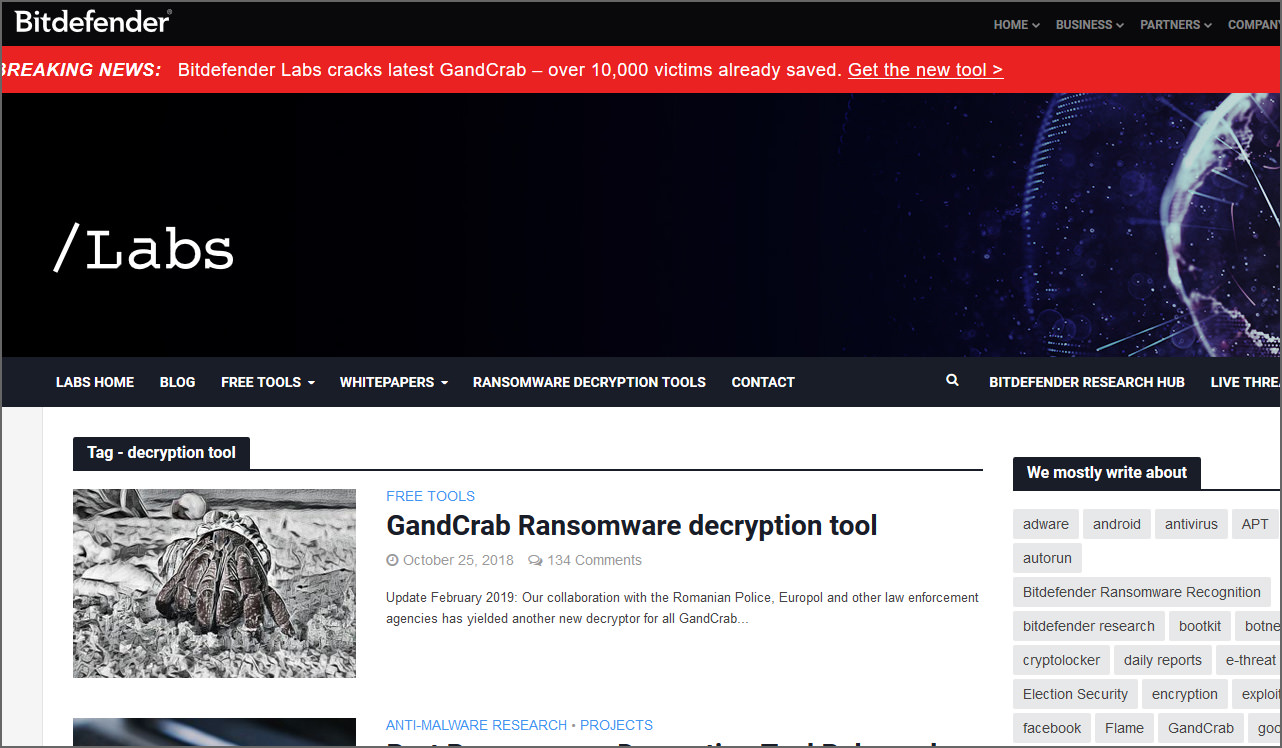Click the 'Update February 2019' article excerpt
Image resolution: width=1282 pixels, height=748 pixels.
coord(682,608)
